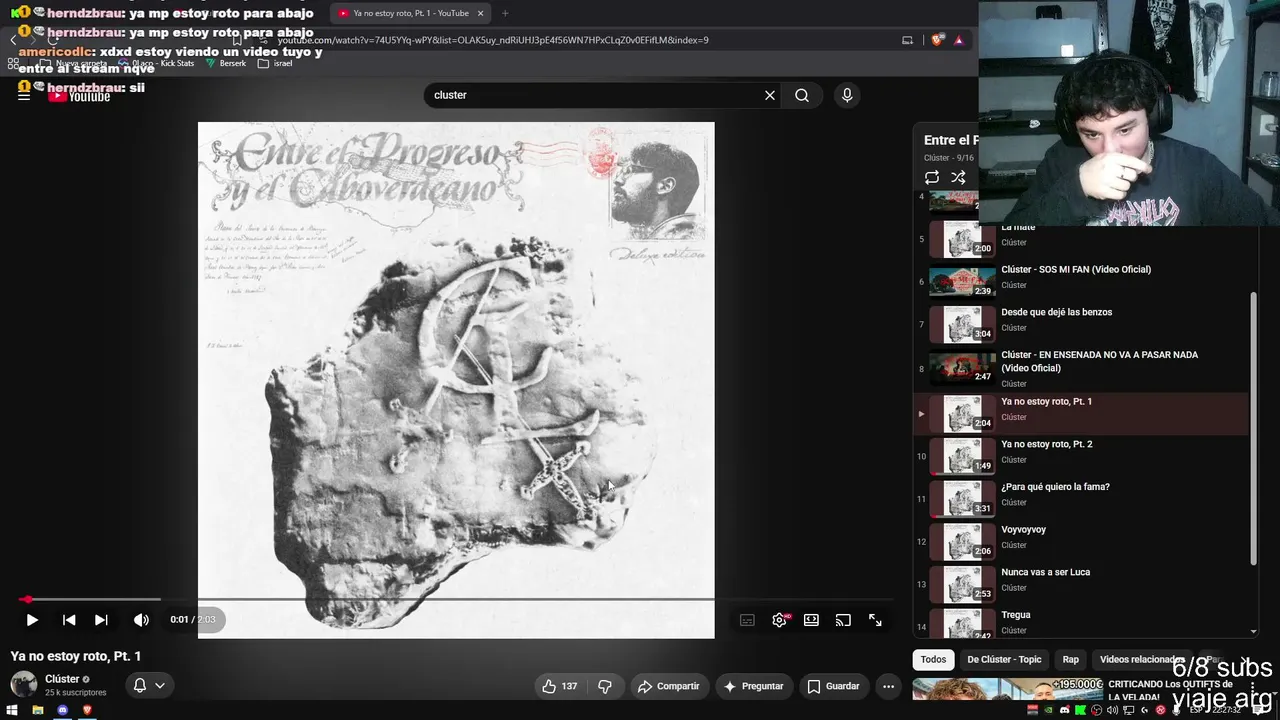The height and width of the screenshot is (720, 1280).
Task: Click the browser address bar URL
Action: [x=493, y=40]
